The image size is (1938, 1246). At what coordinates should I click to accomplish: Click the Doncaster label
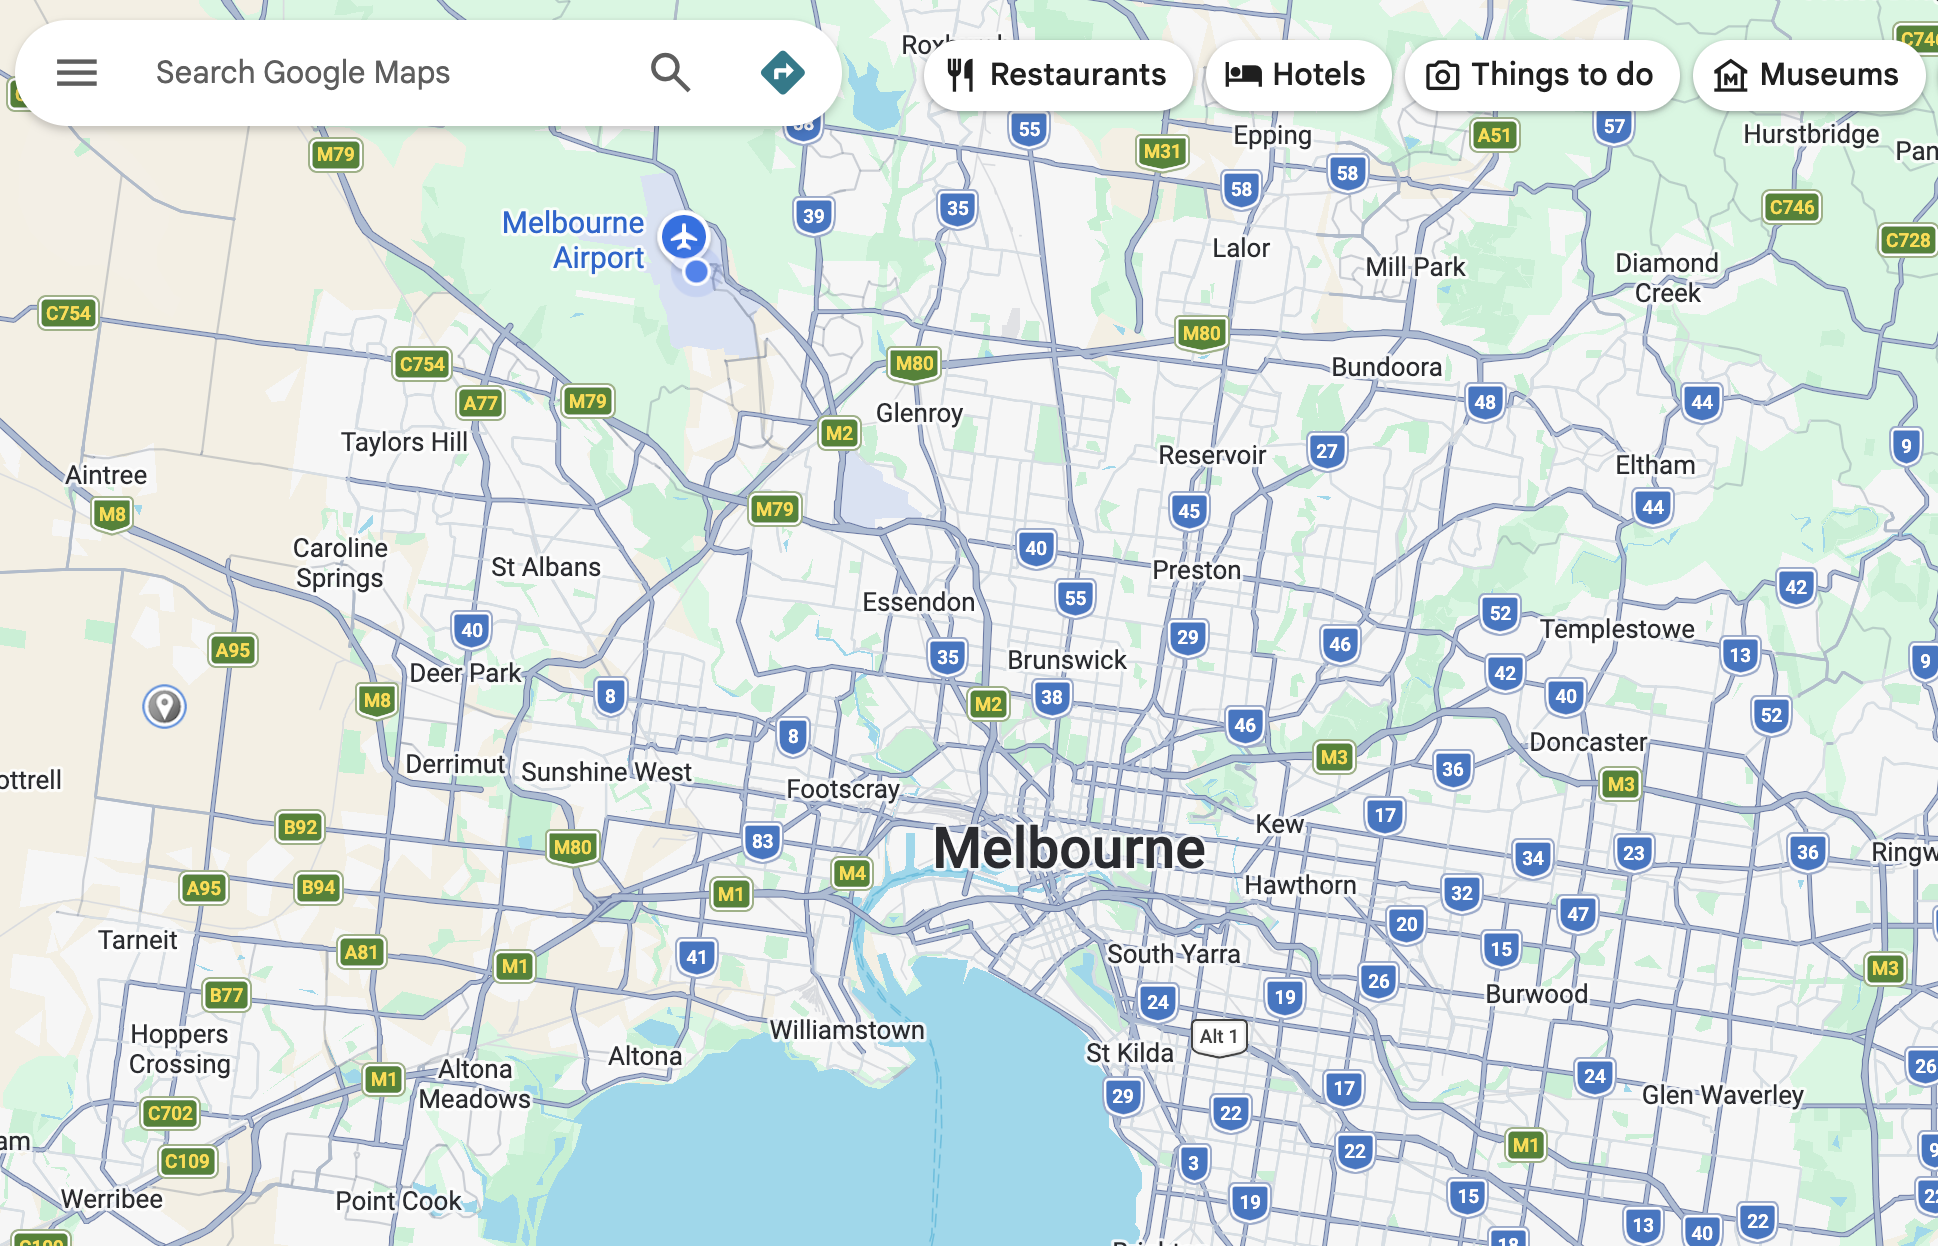click(1588, 742)
